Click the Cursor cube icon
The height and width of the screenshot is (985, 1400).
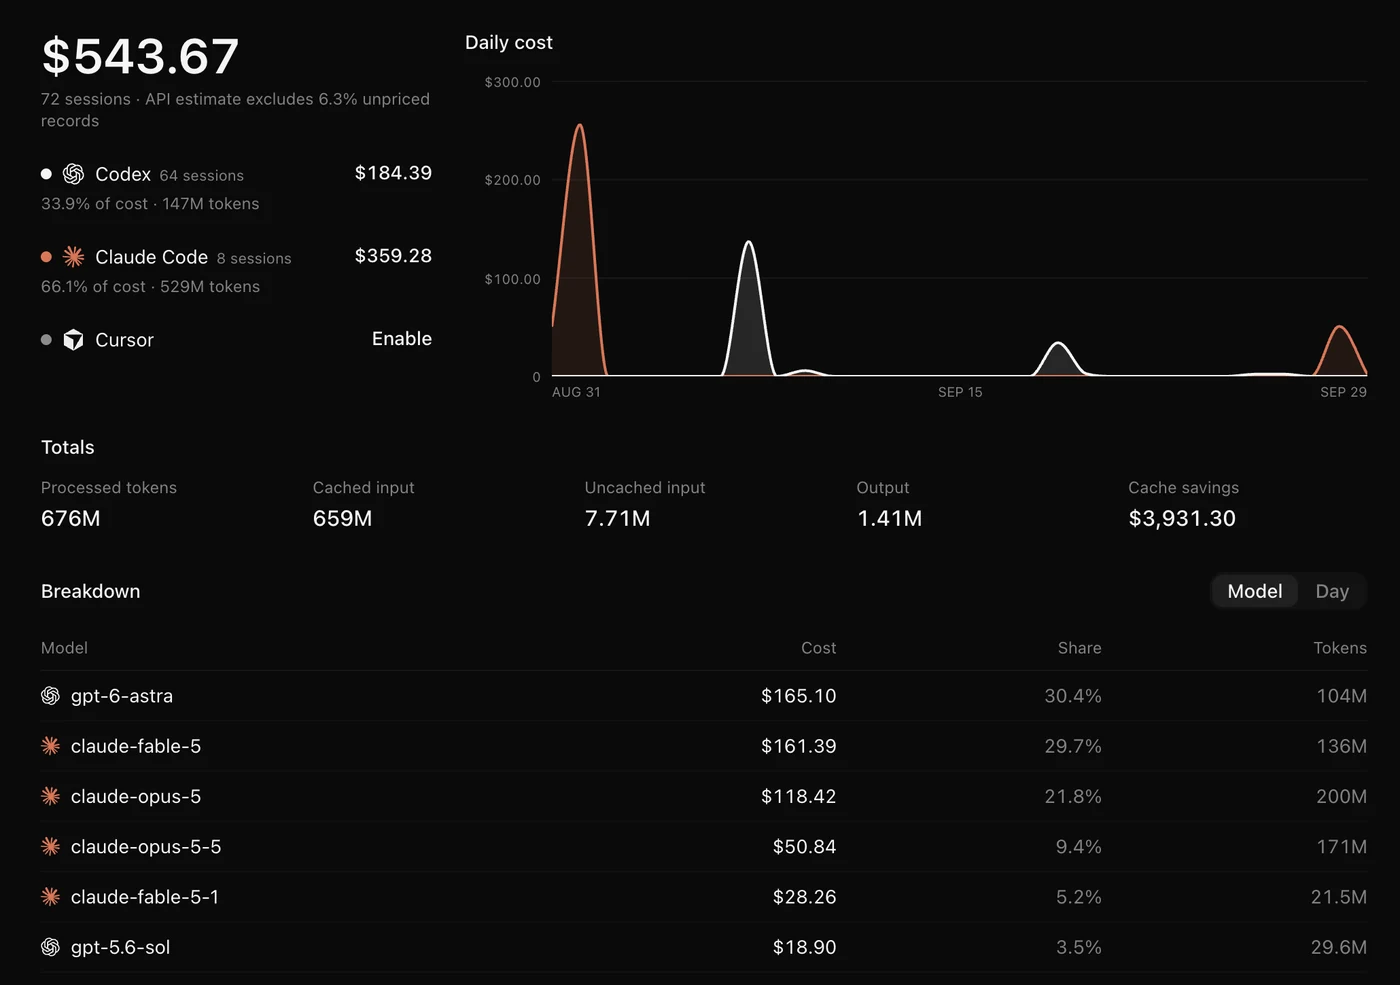point(73,340)
